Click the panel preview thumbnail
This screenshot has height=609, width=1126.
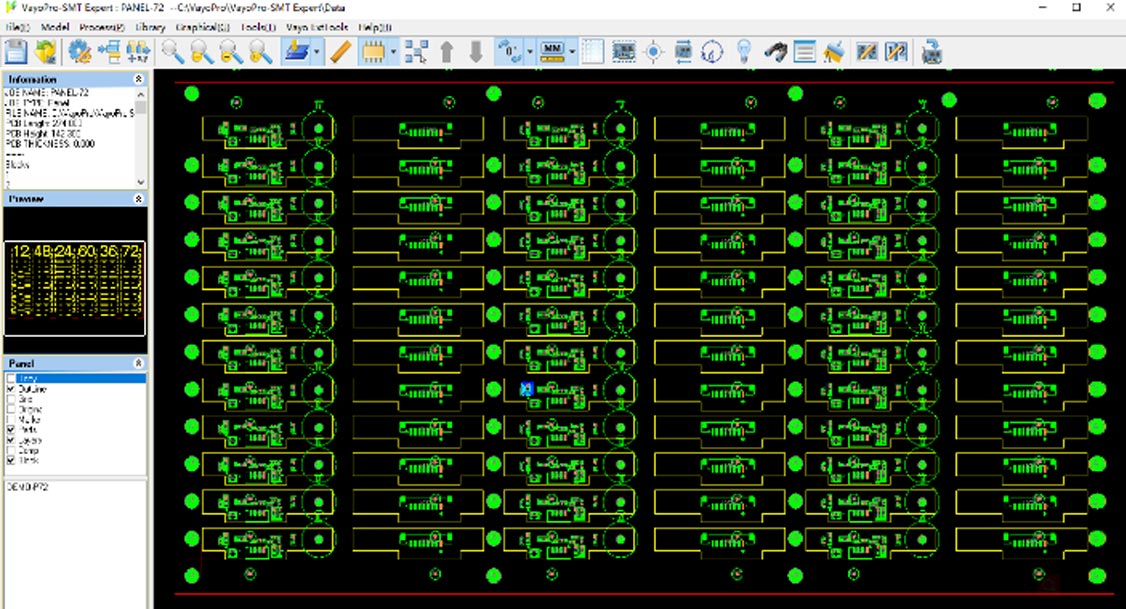tap(75, 283)
